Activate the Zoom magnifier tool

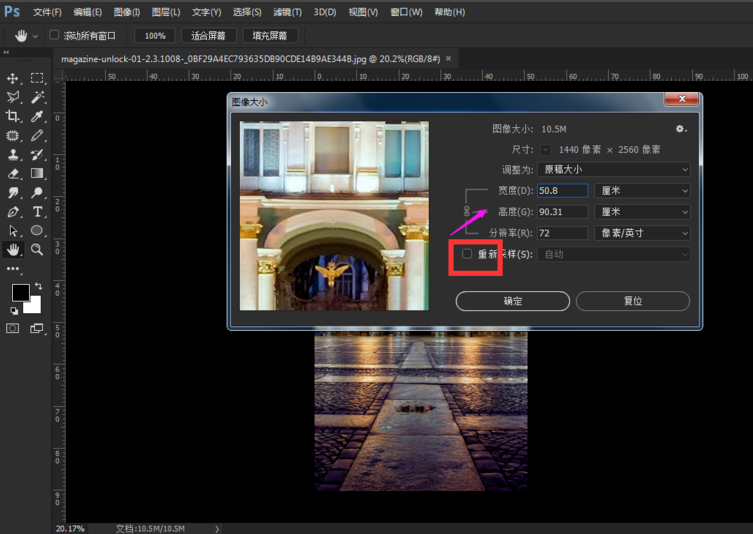click(x=37, y=249)
